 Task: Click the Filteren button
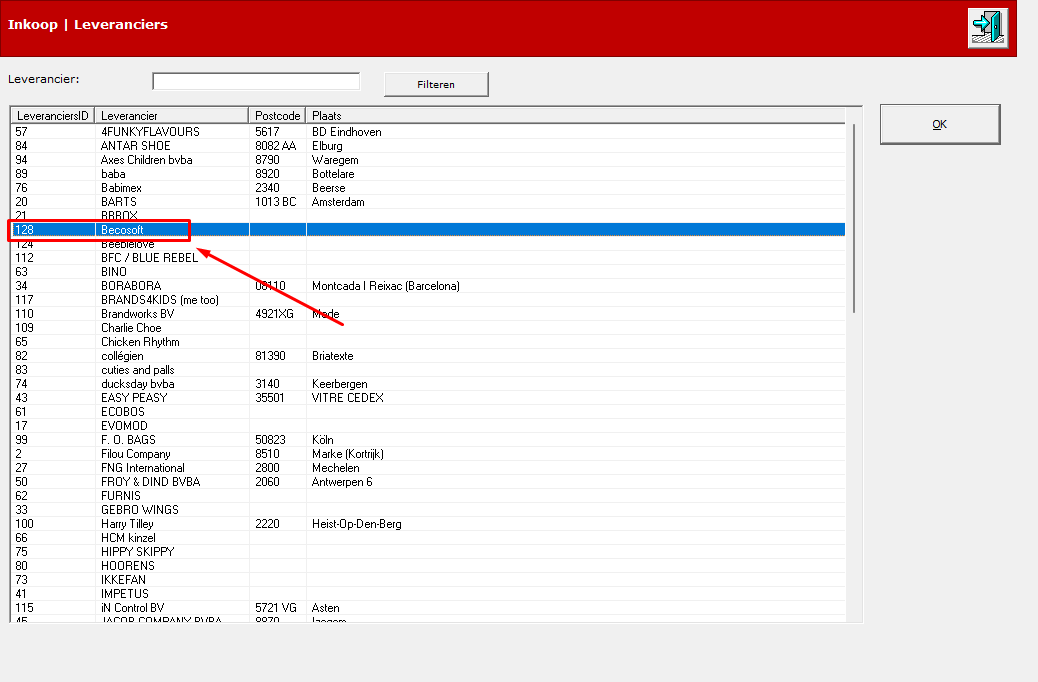[x=436, y=84]
